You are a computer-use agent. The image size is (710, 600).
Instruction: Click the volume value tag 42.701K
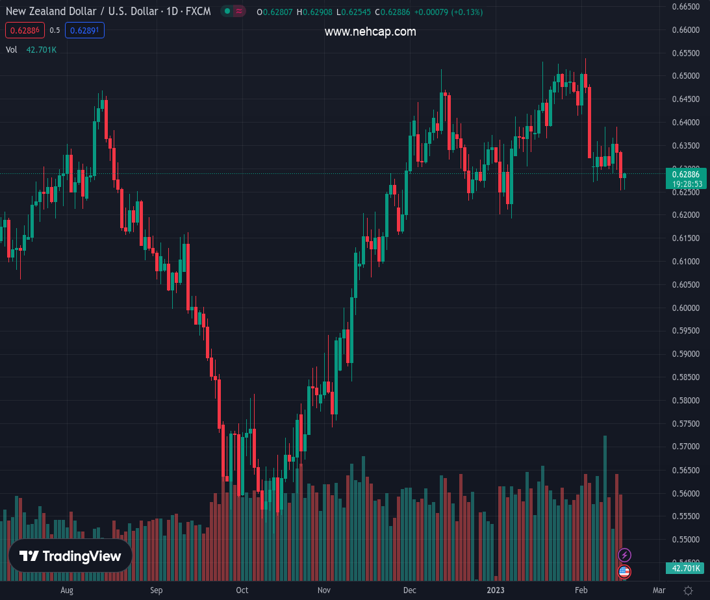click(685, 569)
